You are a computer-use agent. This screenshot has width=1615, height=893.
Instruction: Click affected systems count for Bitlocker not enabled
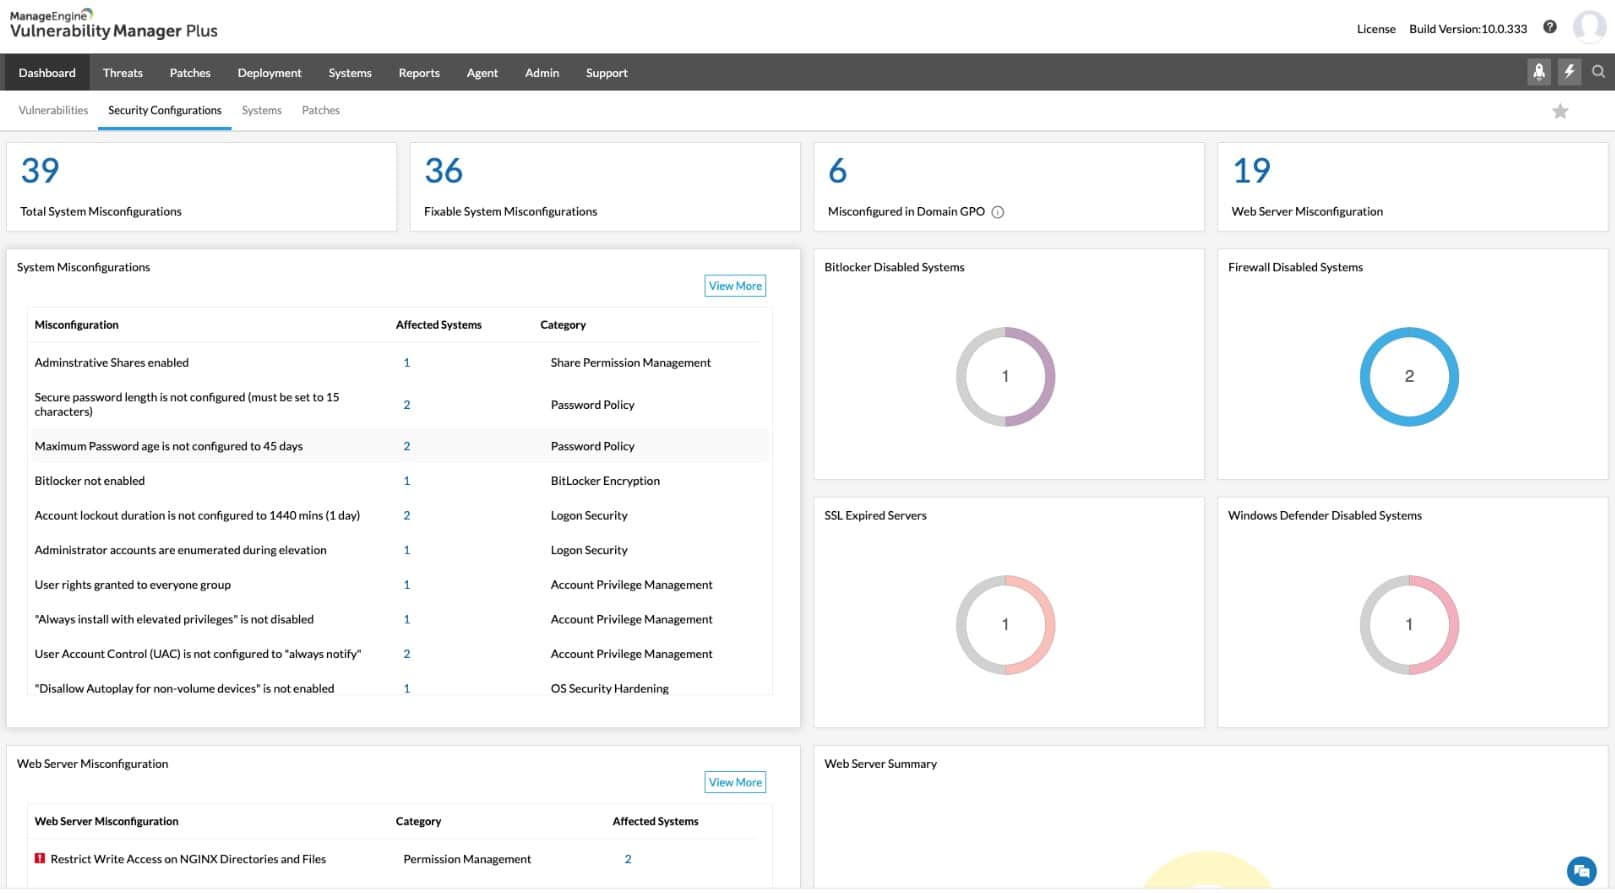tap(407, 481)
